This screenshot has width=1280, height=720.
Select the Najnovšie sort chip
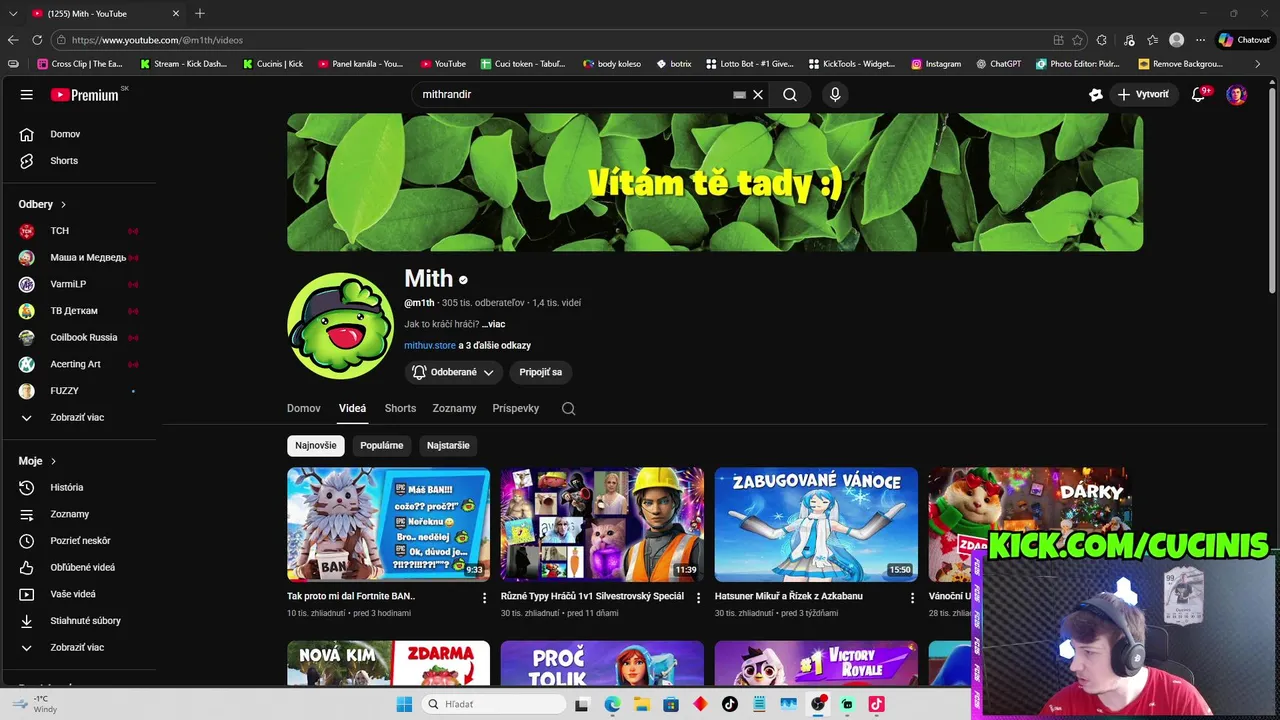[x=316, y=446]
